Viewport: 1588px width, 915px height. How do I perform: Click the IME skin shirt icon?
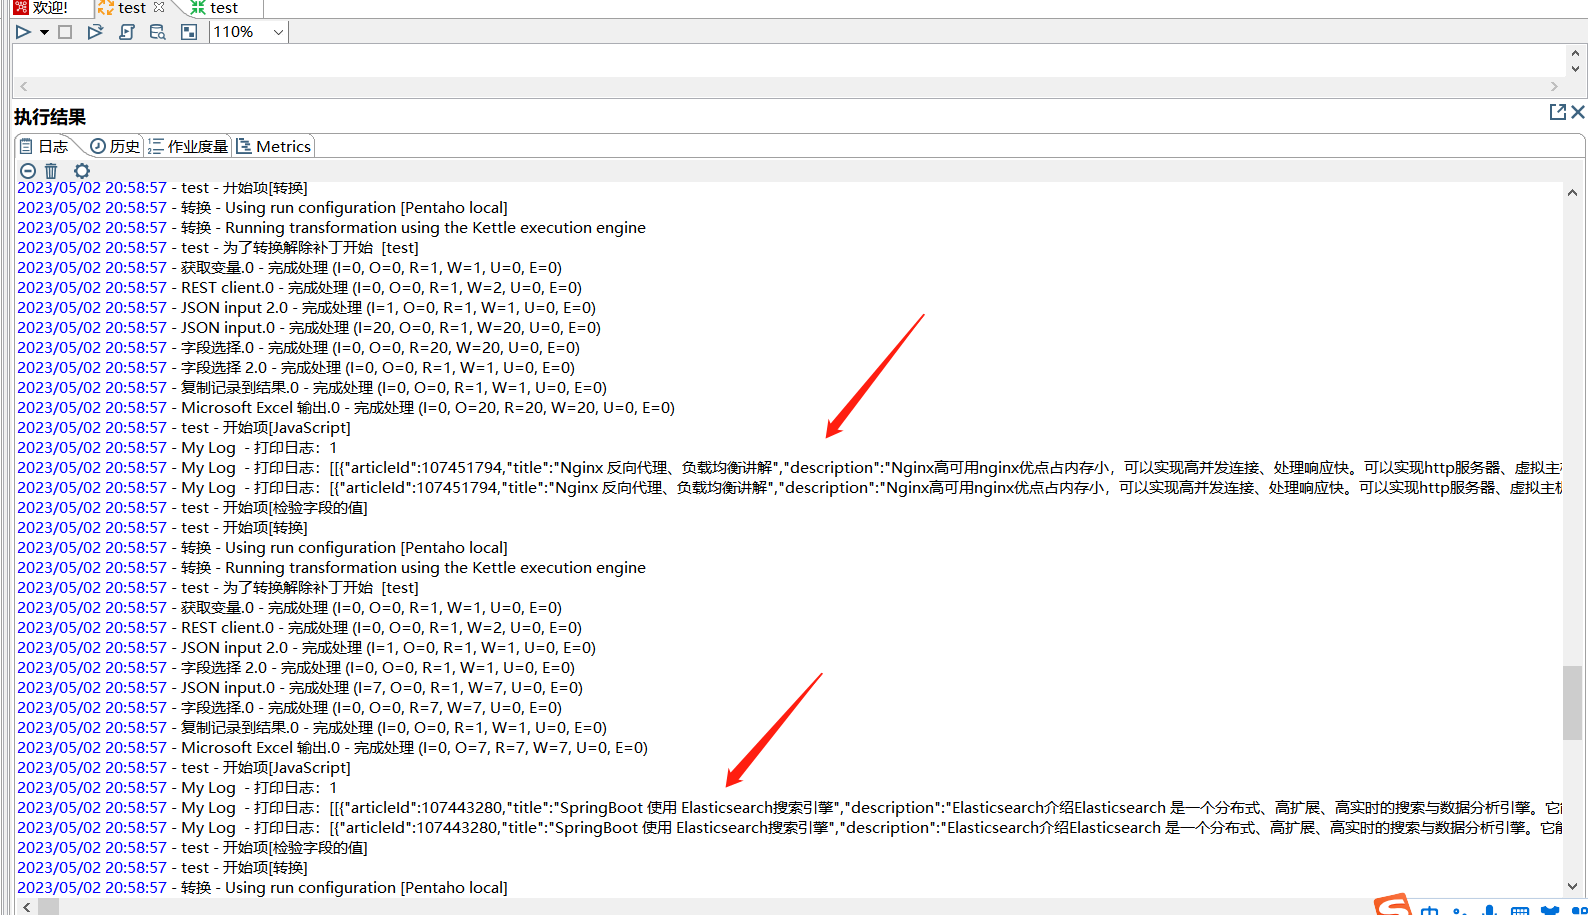1551,909
